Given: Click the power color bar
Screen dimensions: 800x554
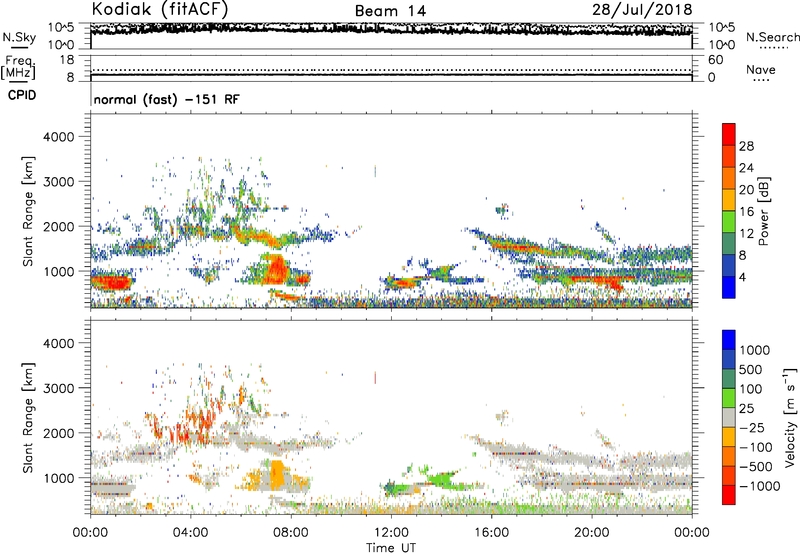Looking at the screenshot, I should [x=729, y=211].
